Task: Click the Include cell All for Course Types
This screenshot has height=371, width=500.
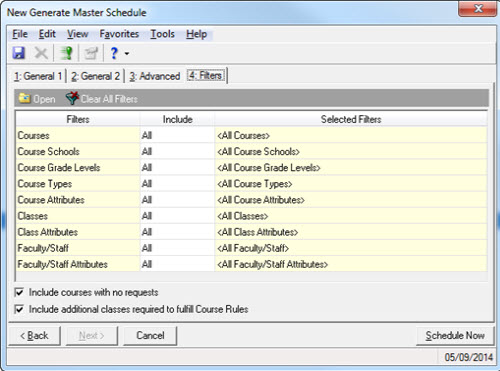Action: click(x=177, y=184)
